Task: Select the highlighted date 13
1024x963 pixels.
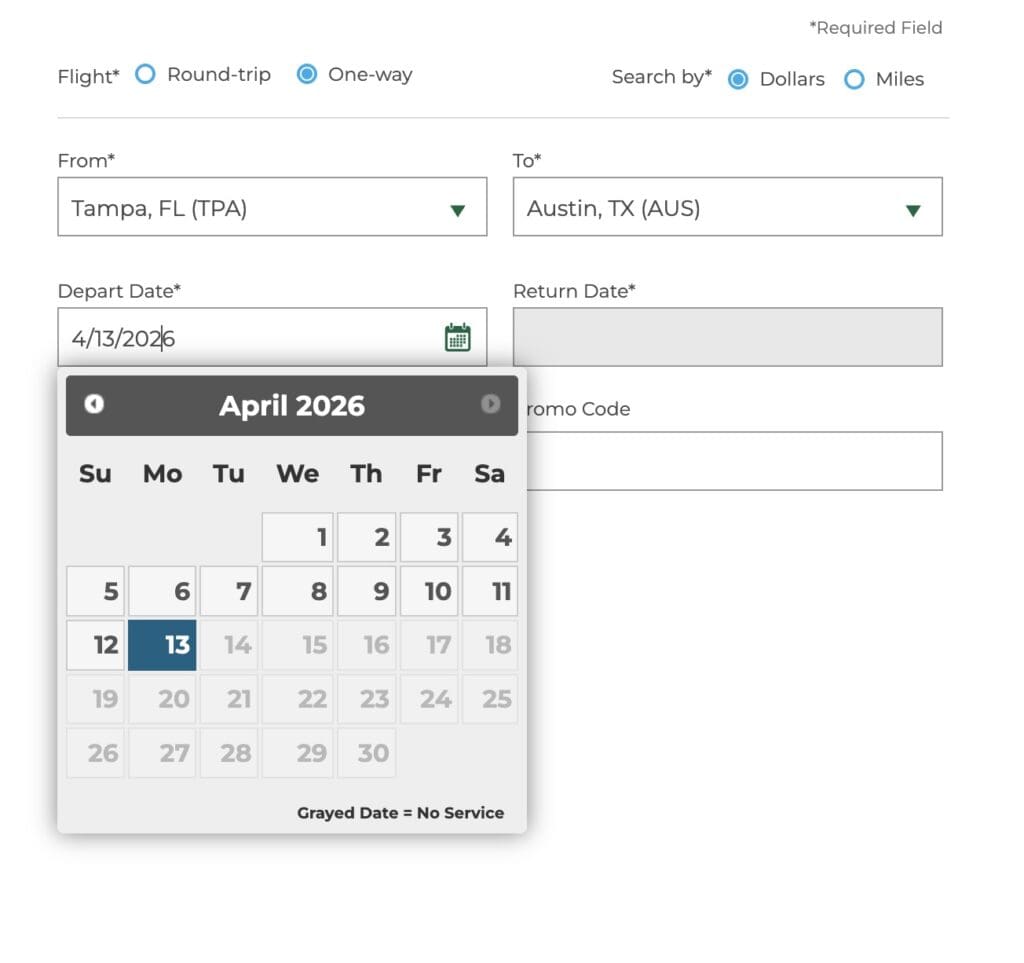Action: point(161,645)
